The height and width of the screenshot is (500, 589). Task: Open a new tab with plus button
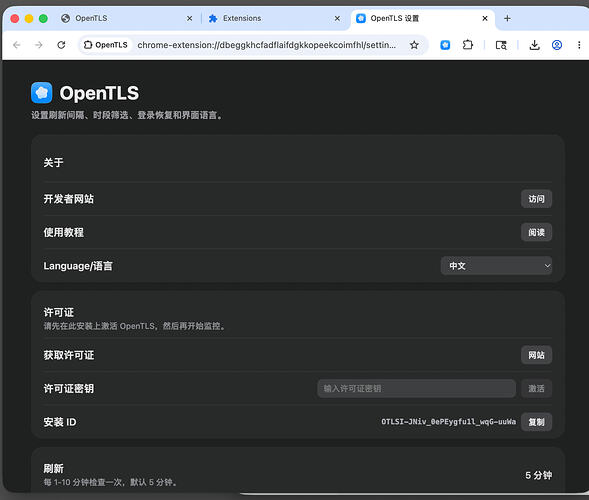pos(507,18)
